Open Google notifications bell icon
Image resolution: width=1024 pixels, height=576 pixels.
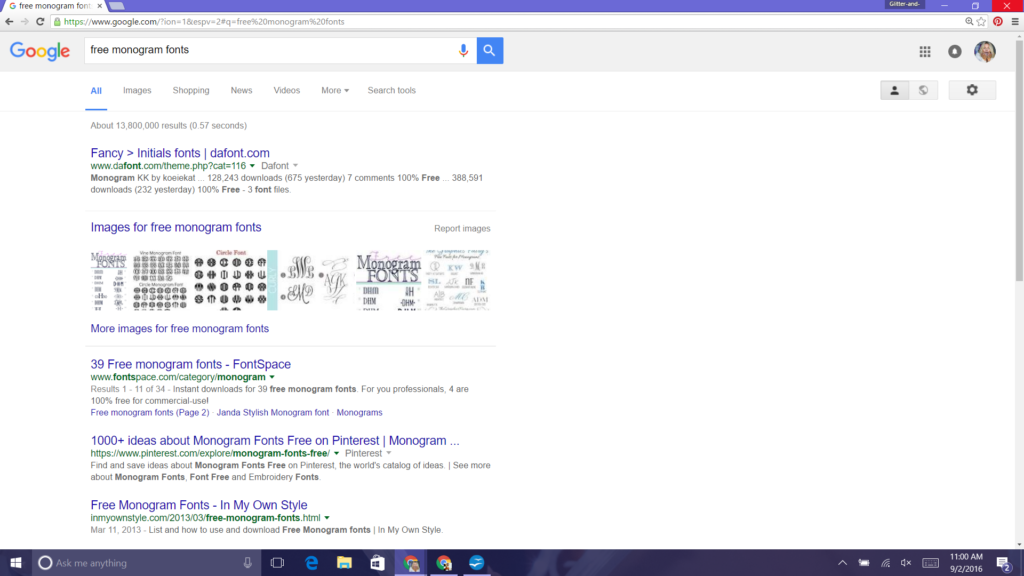(x=955, y=52)
